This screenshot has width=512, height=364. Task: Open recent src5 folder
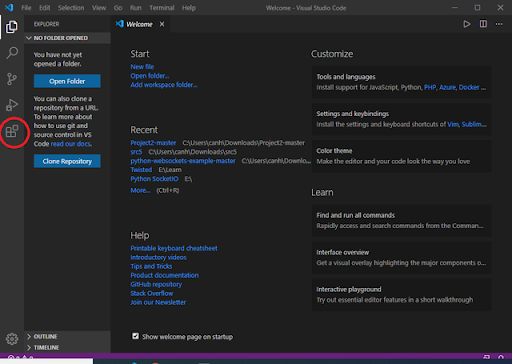136,152
